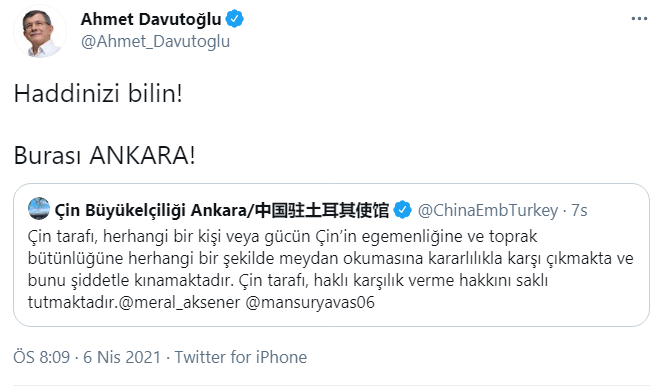Open the Twitter for iPhone source link
658x392 pixels.
(241, 357)
